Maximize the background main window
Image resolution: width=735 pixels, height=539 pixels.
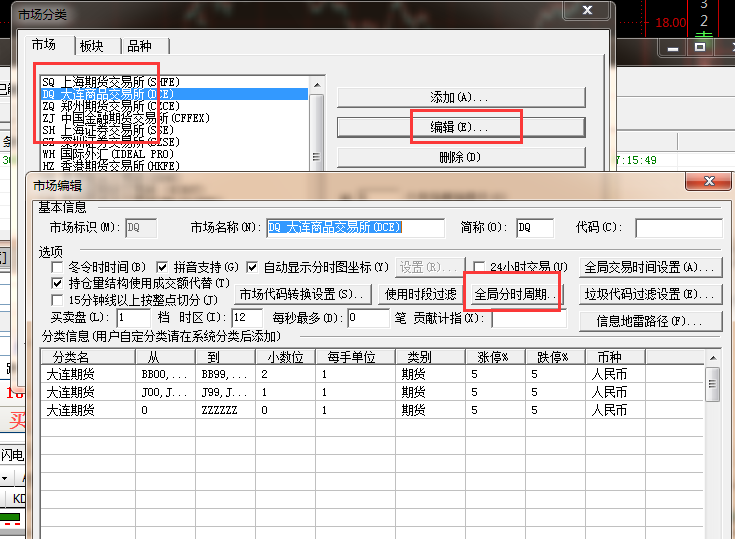[x=700, y=47]
